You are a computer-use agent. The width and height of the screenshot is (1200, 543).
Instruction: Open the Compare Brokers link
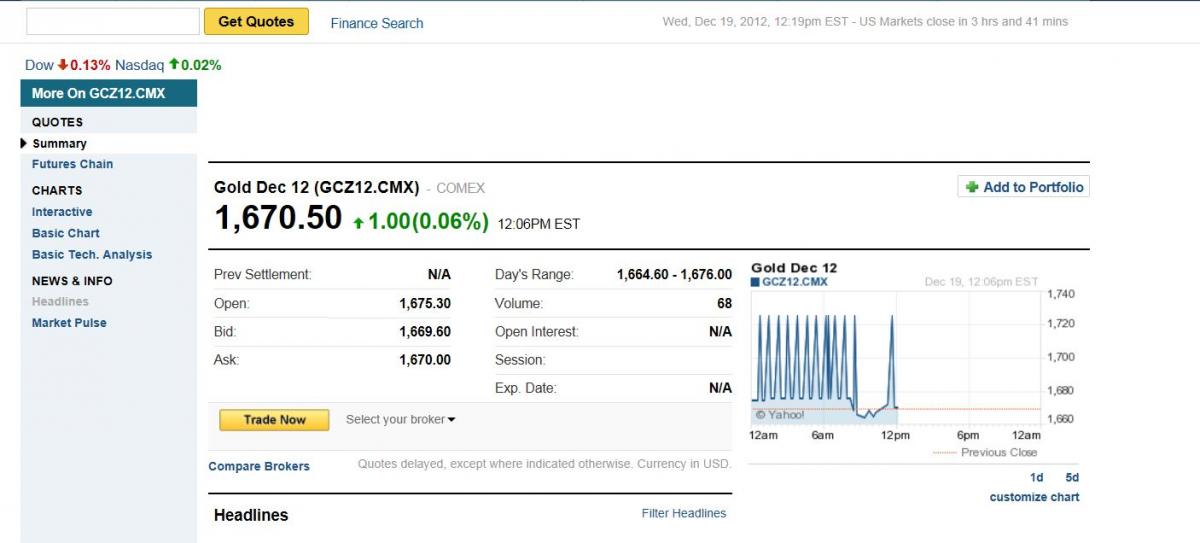point(259,467)
